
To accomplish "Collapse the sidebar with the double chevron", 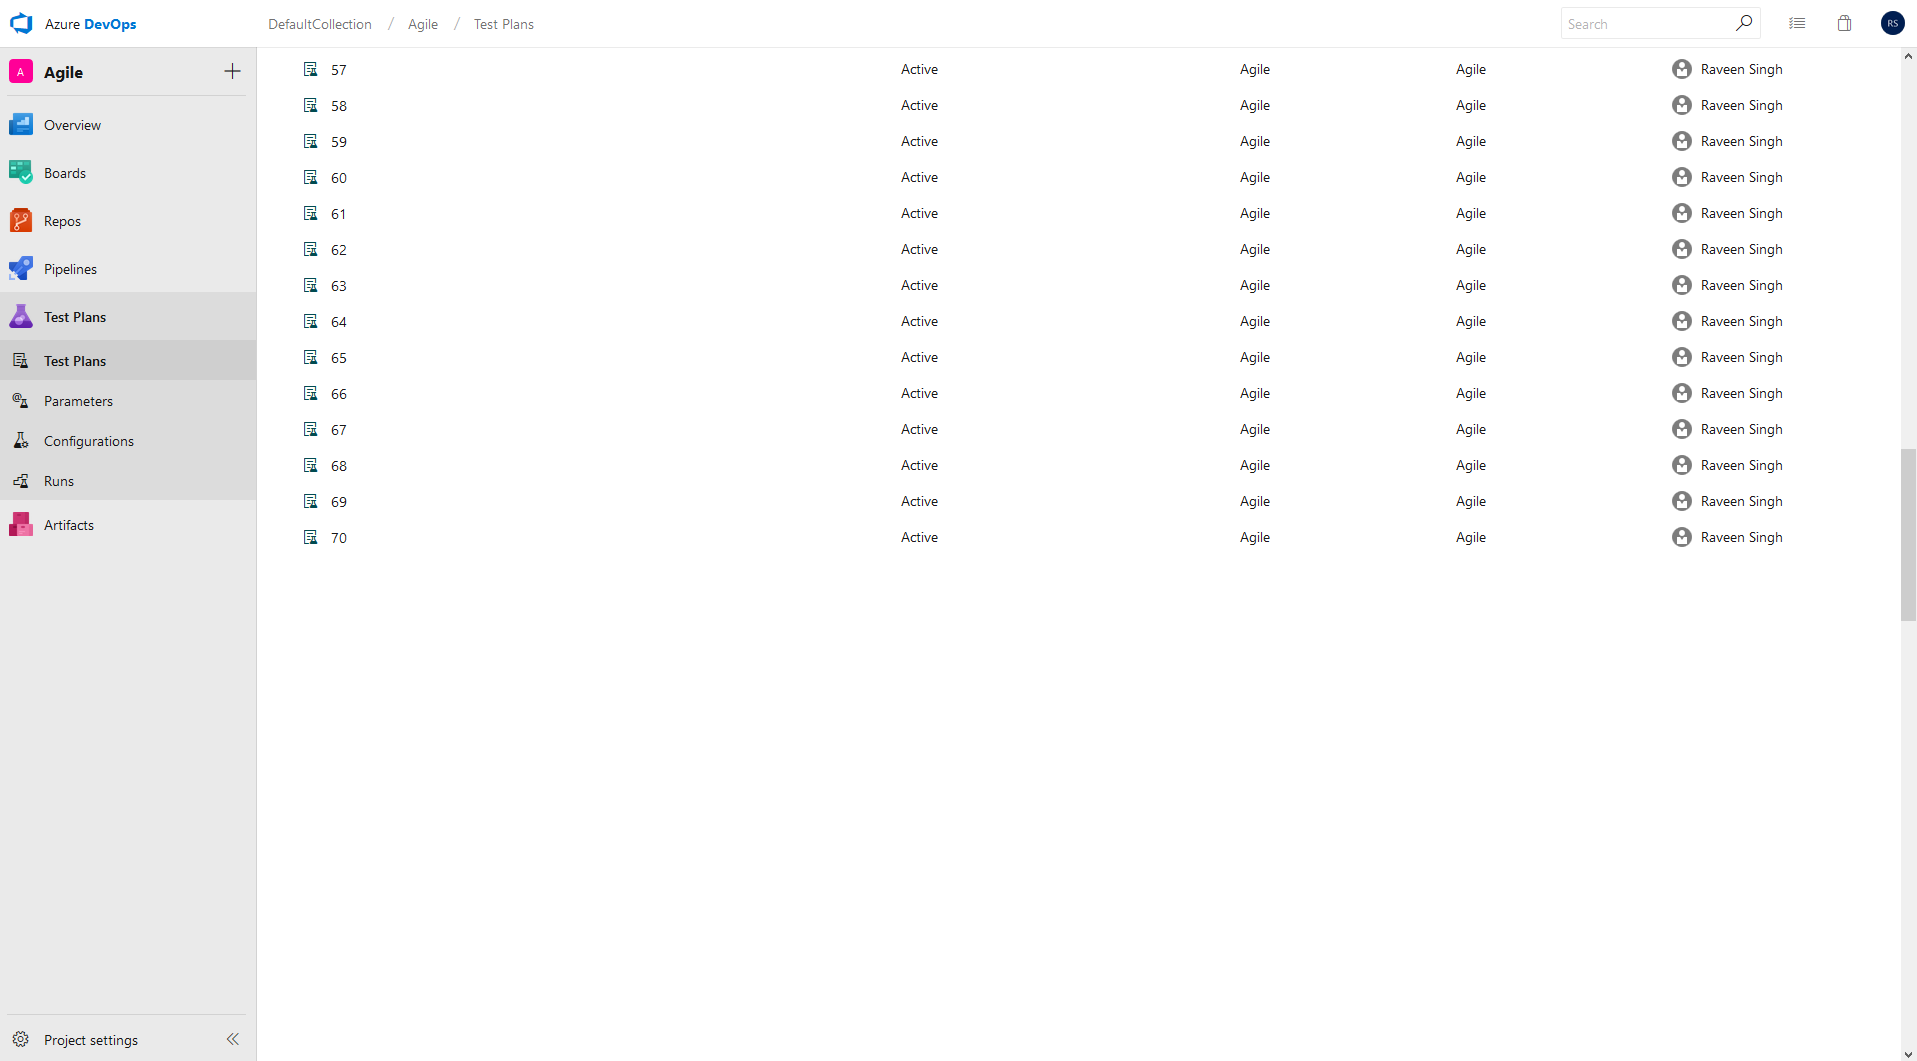I will 233,1039.
